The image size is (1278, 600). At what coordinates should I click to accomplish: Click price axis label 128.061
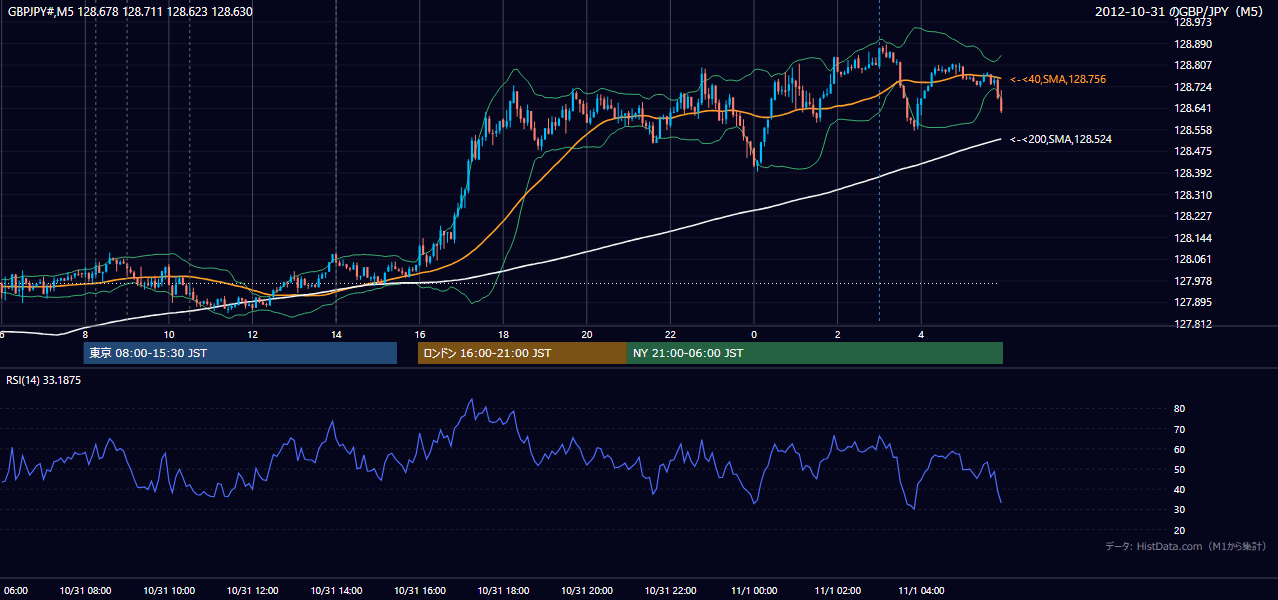(x=1192, y=259)
